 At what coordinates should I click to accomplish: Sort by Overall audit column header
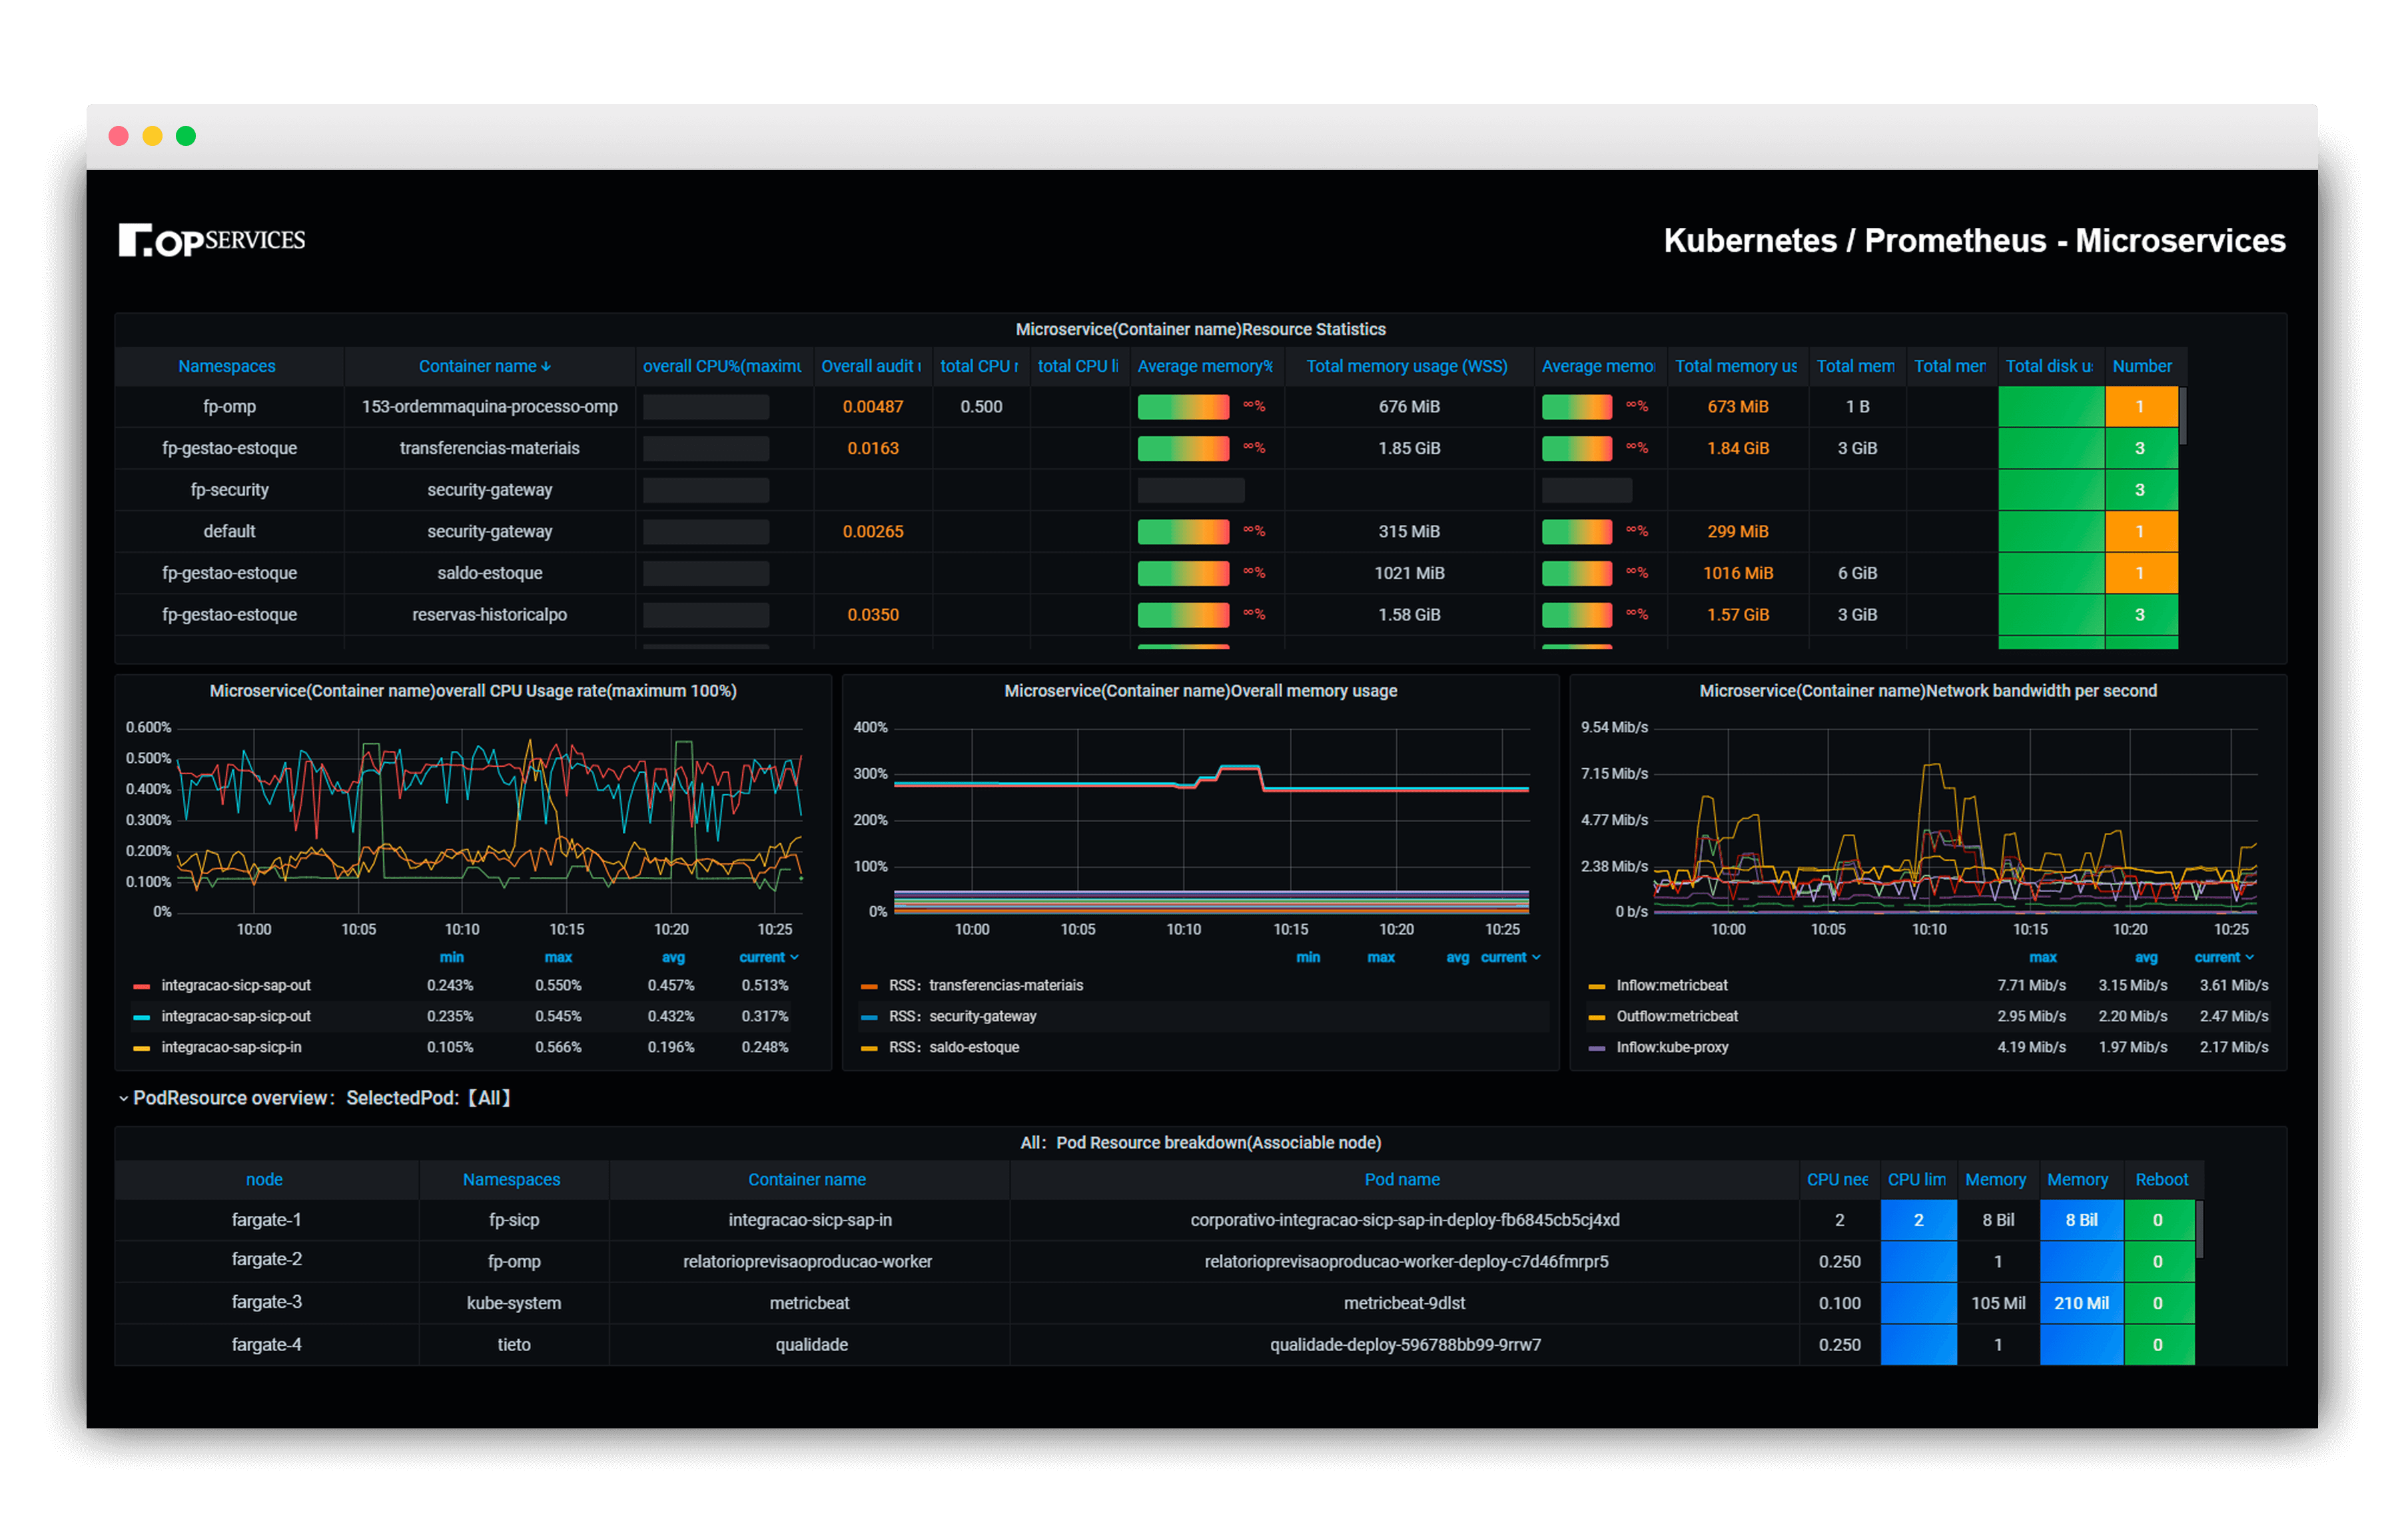pos(871,367)
